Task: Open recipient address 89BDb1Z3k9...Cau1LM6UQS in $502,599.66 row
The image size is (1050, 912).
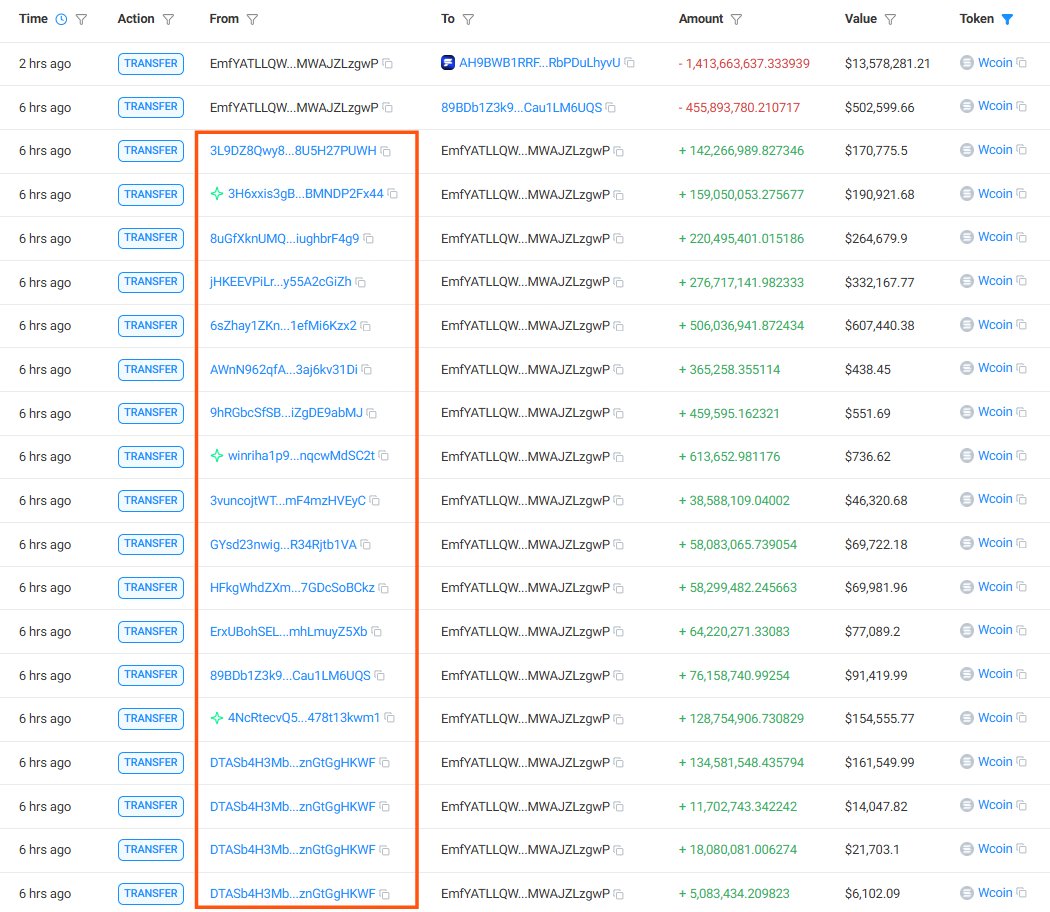Action: click(522, 107)
